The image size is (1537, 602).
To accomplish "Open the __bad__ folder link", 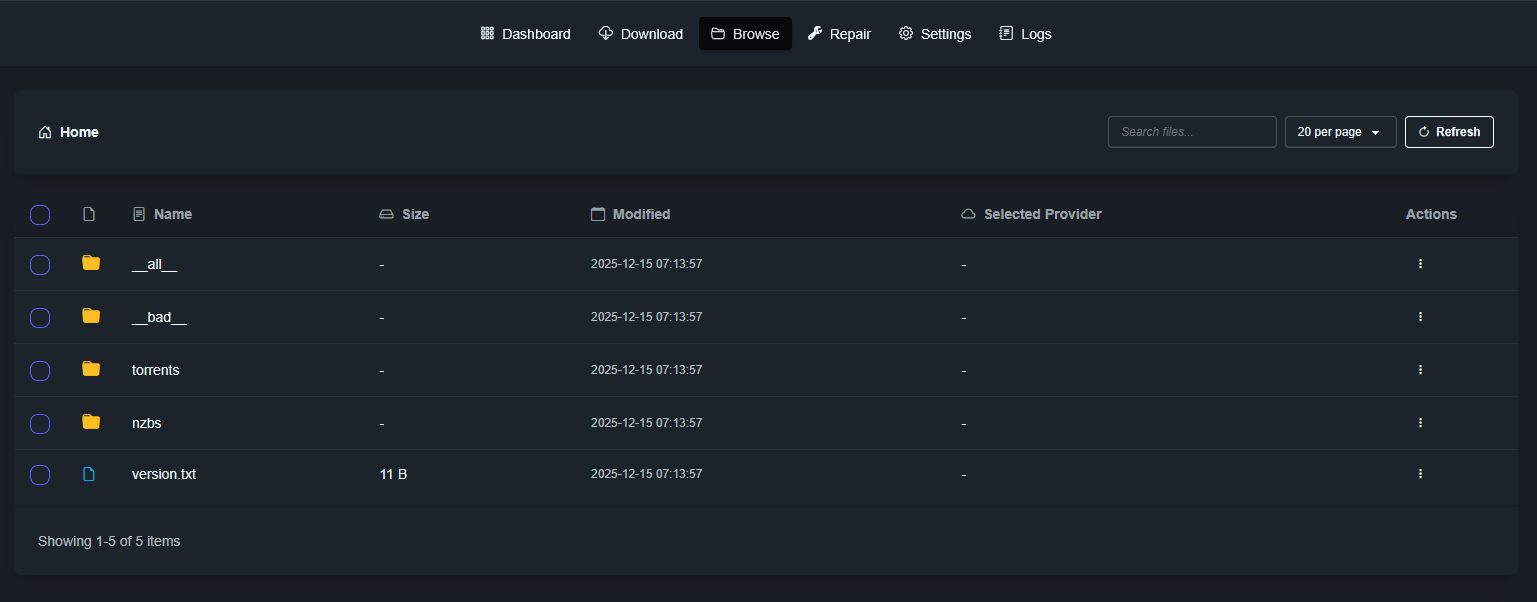I will point(159,317).
